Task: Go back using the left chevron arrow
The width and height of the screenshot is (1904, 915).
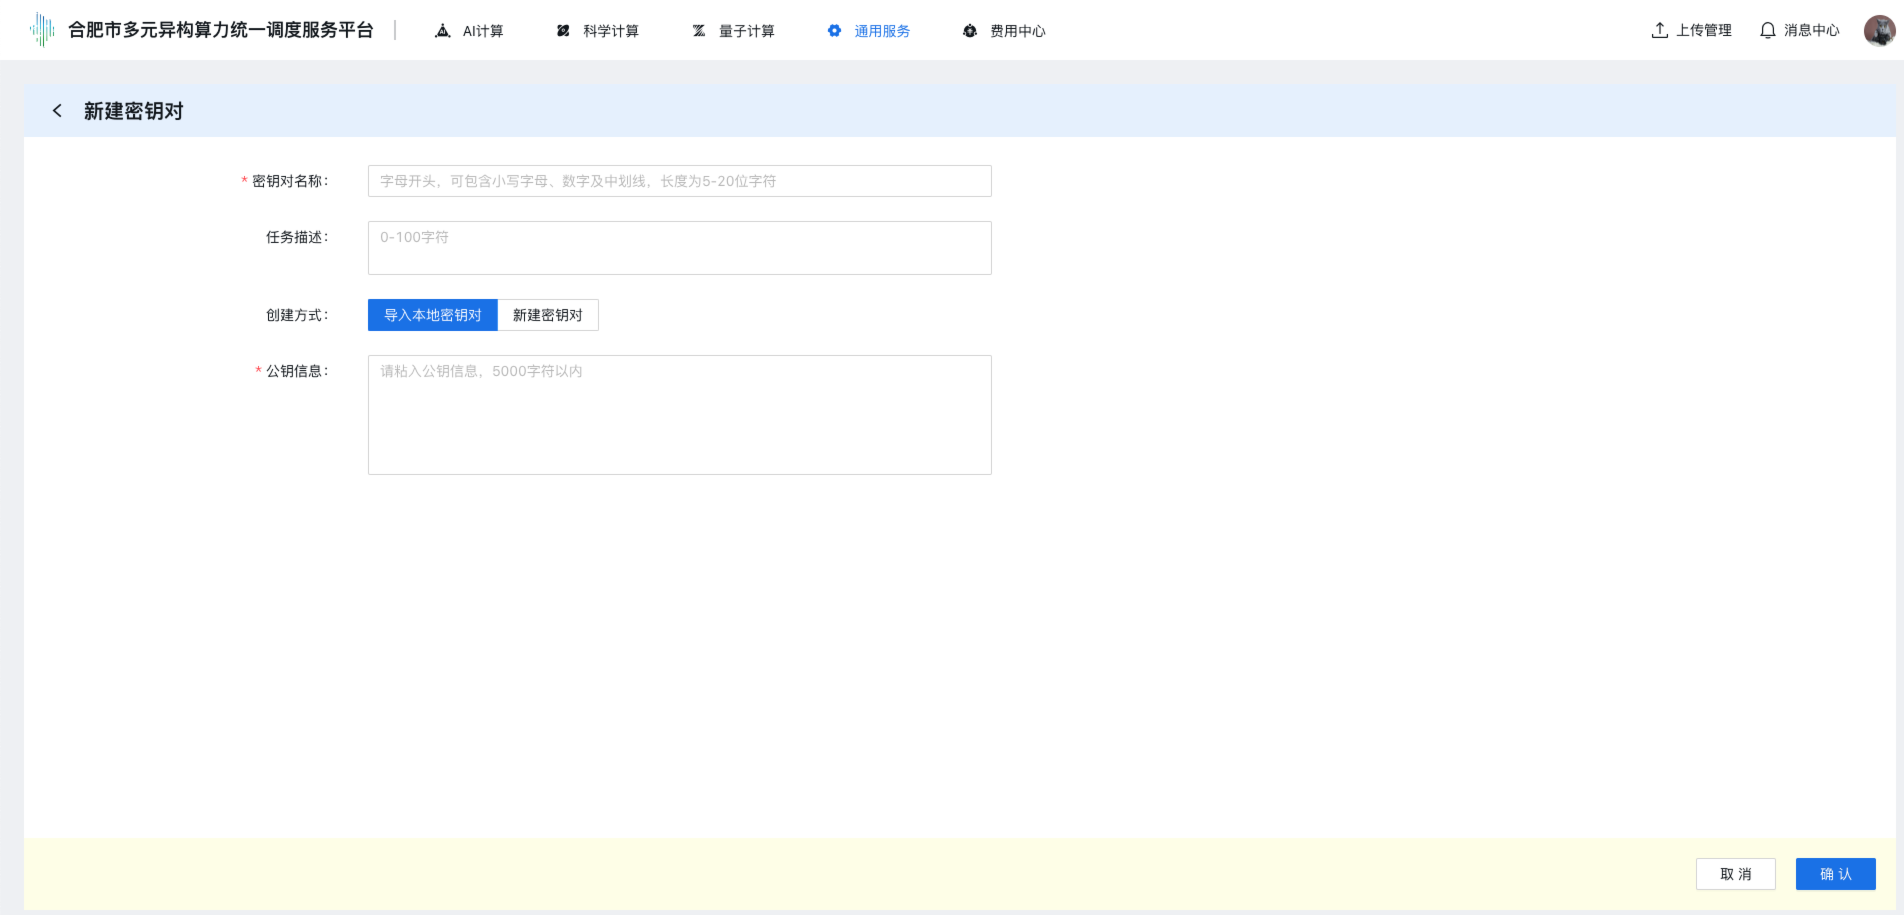Action: (x=57, y=111)
